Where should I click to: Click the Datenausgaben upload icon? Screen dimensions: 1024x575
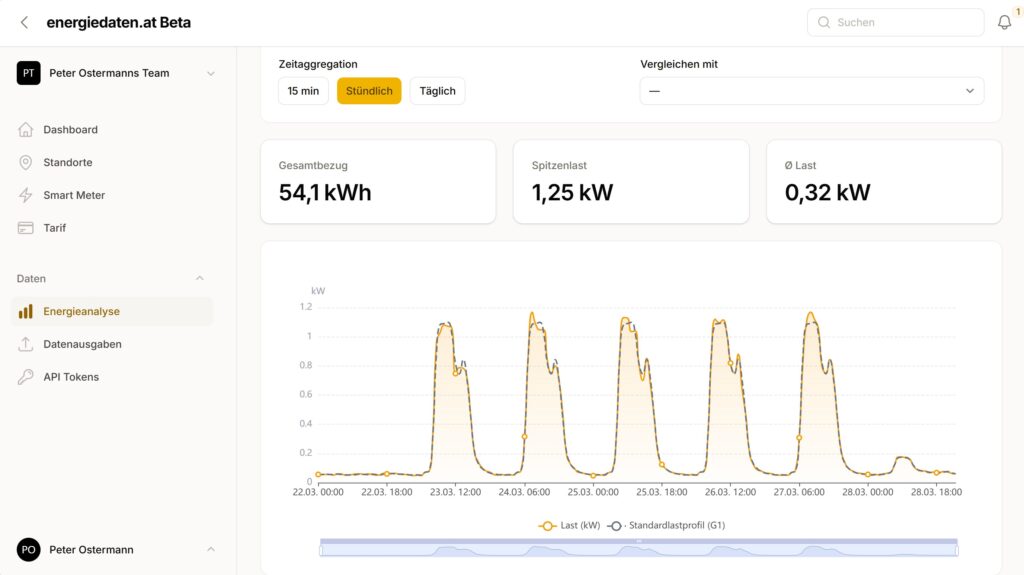coord(26,344)
